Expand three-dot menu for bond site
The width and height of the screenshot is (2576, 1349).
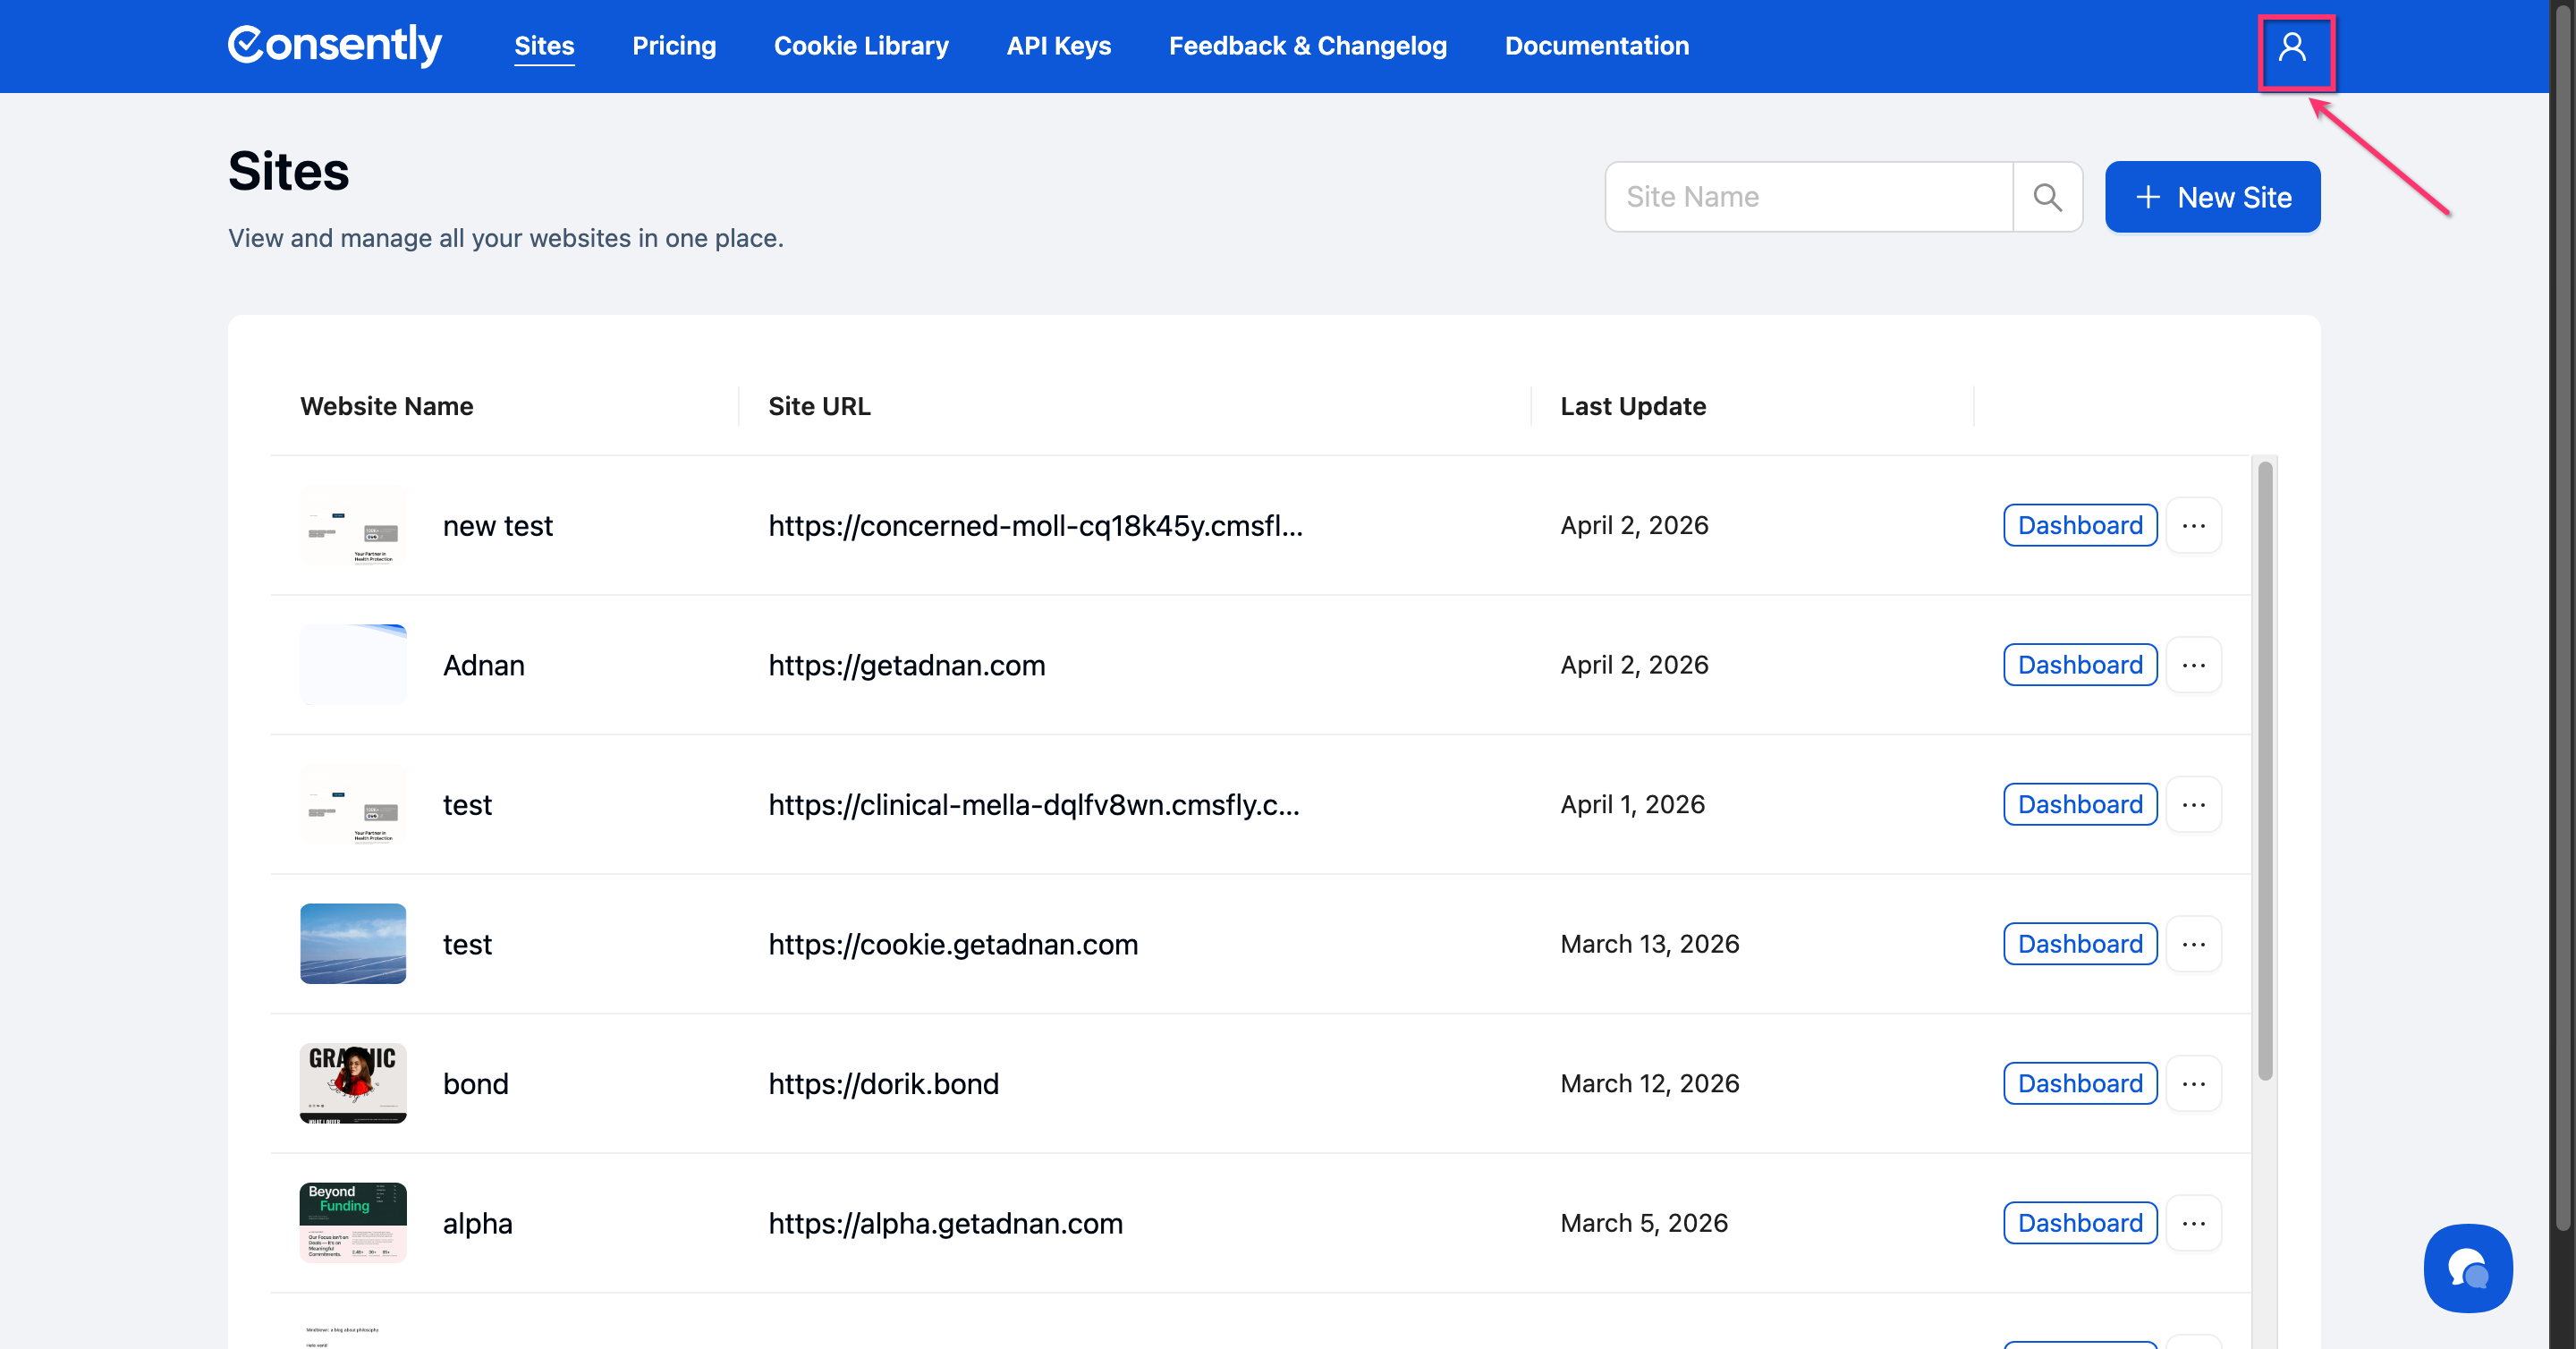[x=2193, y=1083]
